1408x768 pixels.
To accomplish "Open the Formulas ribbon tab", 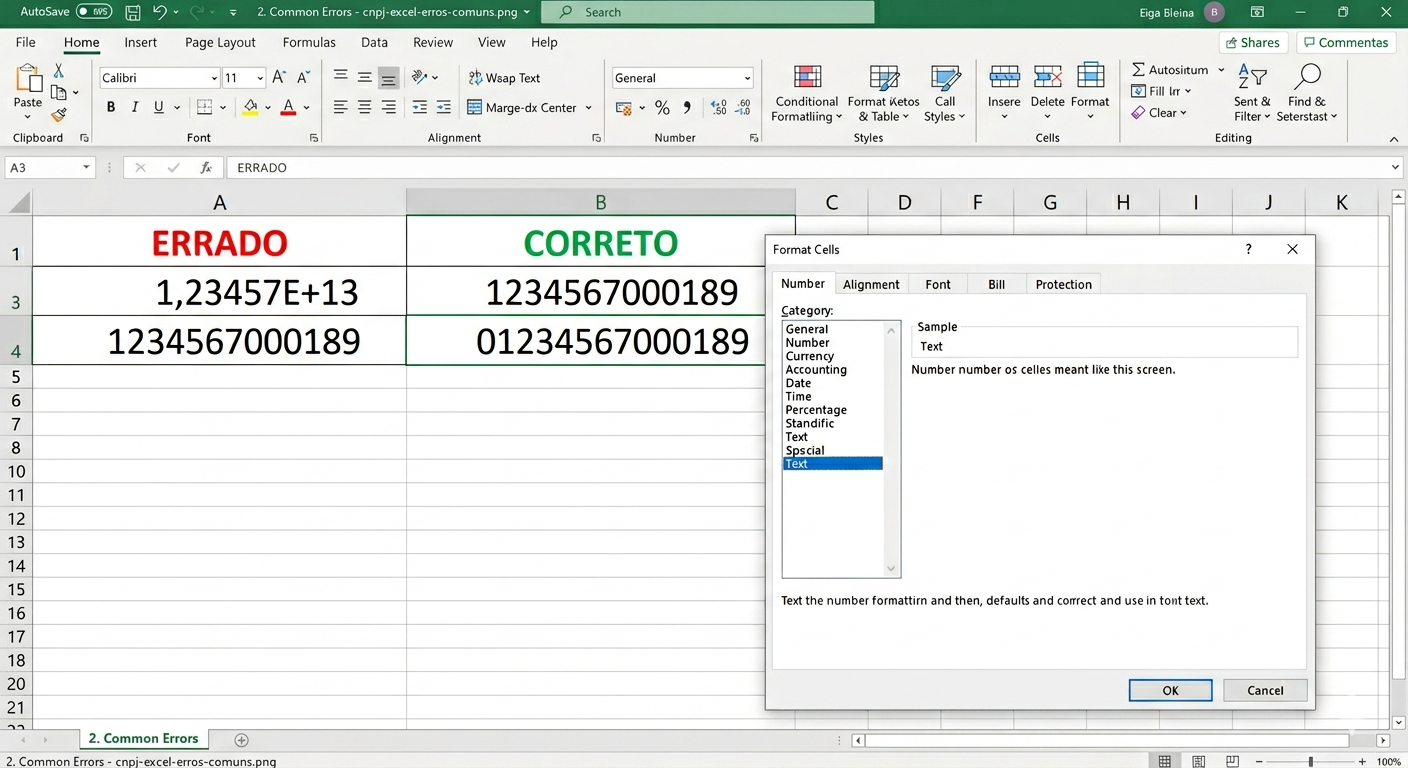I will pos(309,42).
